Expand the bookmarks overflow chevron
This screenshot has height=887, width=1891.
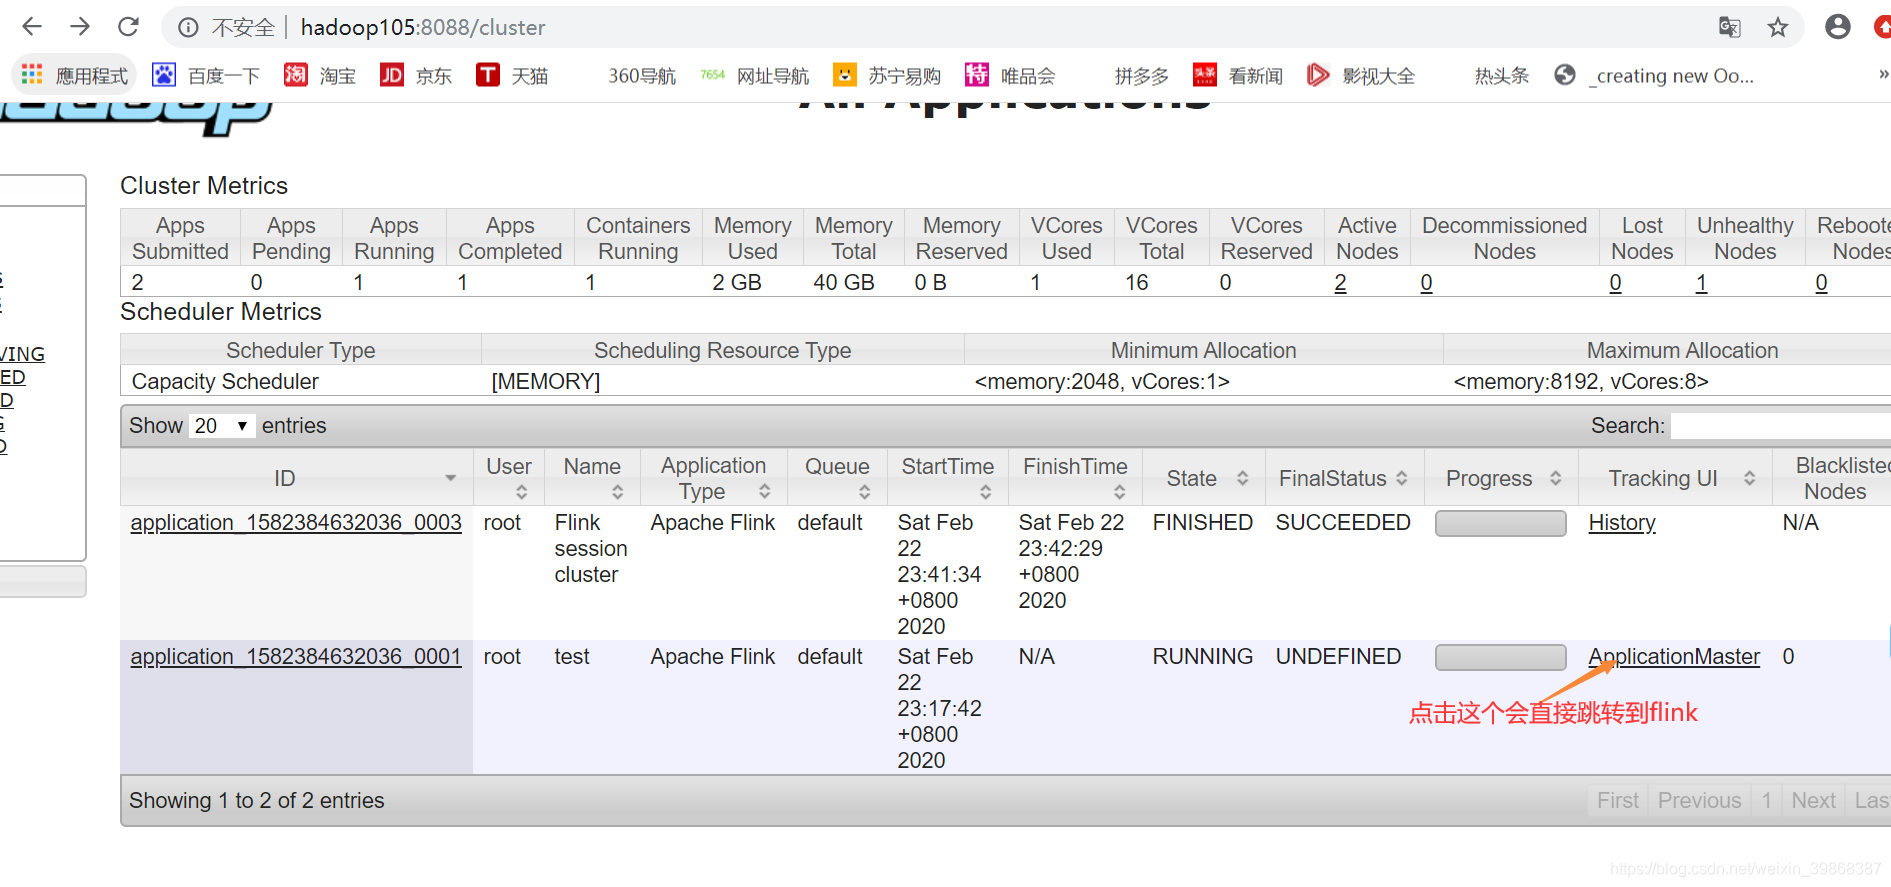point(1883,75)
